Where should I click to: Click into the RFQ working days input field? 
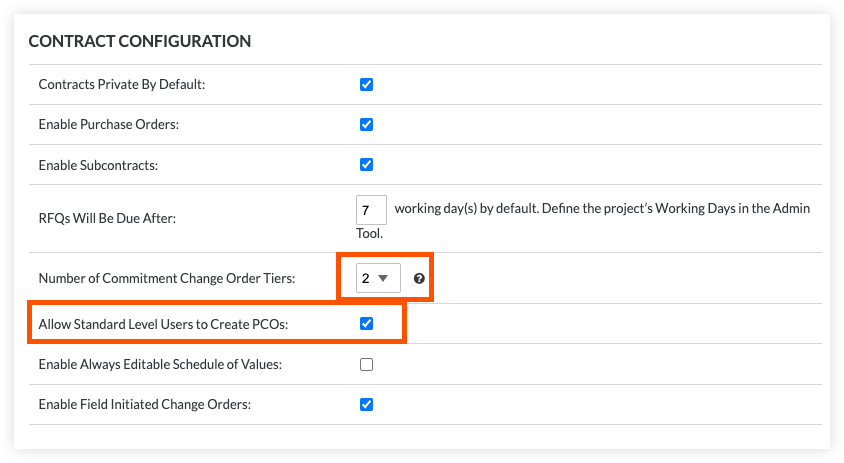tap(371, 210)
